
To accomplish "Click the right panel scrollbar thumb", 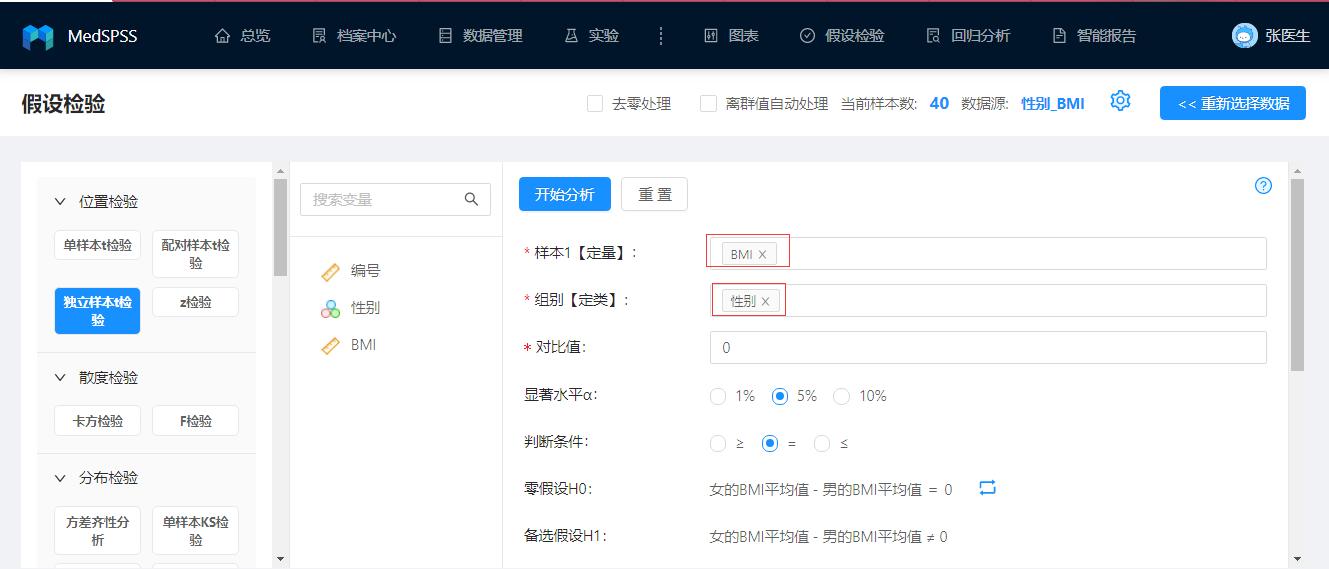I will 1297,275.
